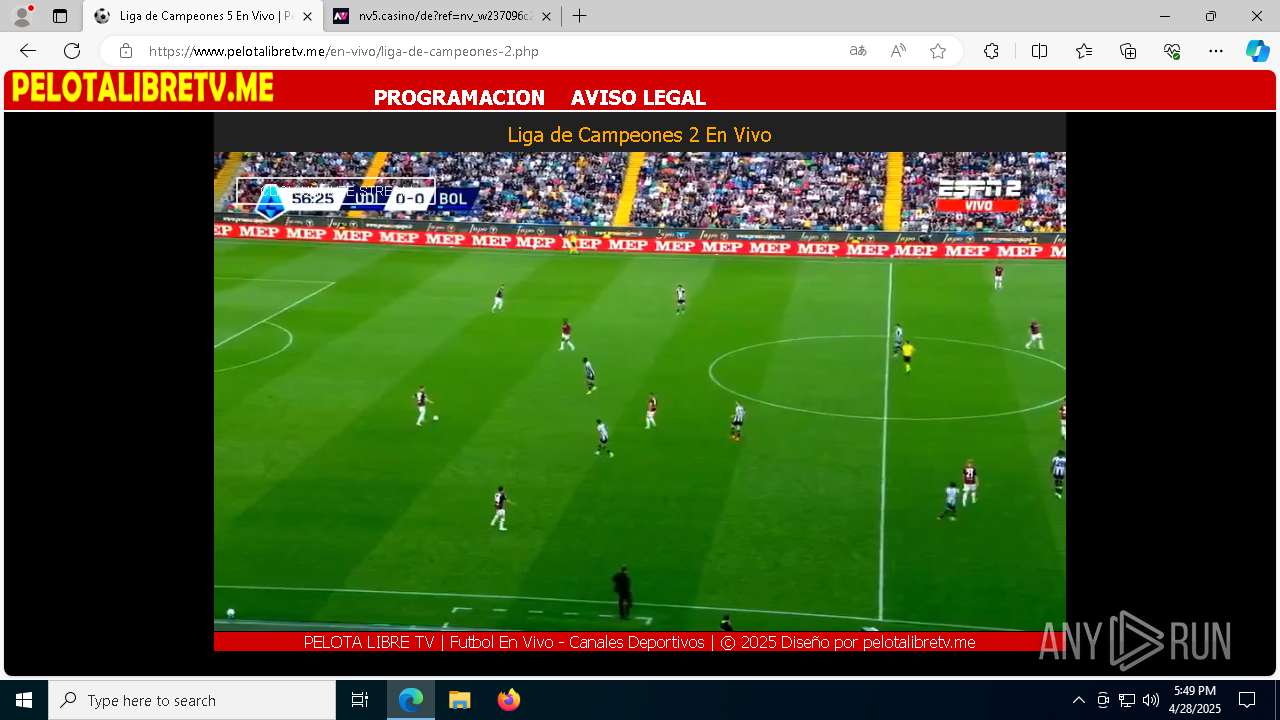The height and width of the screenshot is (720, 1280).
Task: Click the taskbar search box
Action: point(192,700)
